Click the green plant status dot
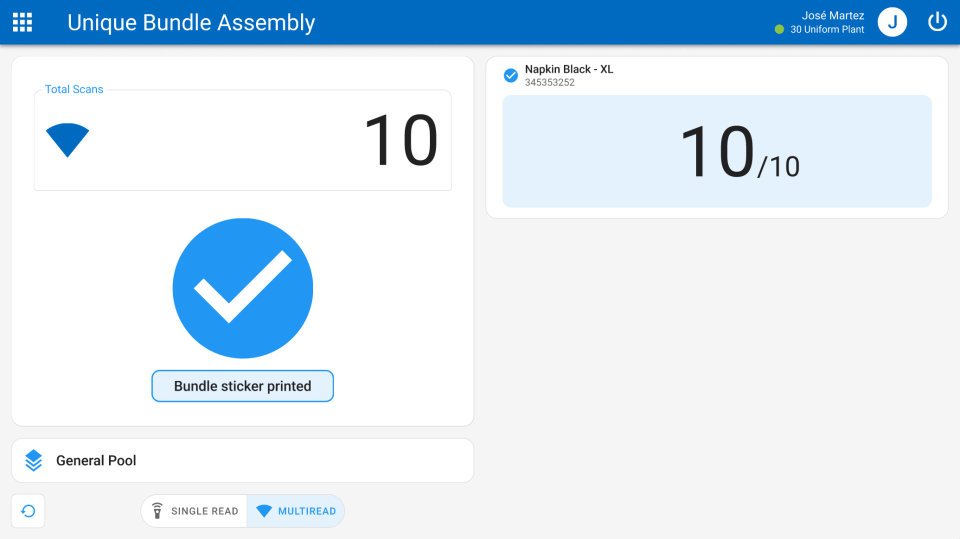The width and height of the screenshot is (960, 539). 779,30
